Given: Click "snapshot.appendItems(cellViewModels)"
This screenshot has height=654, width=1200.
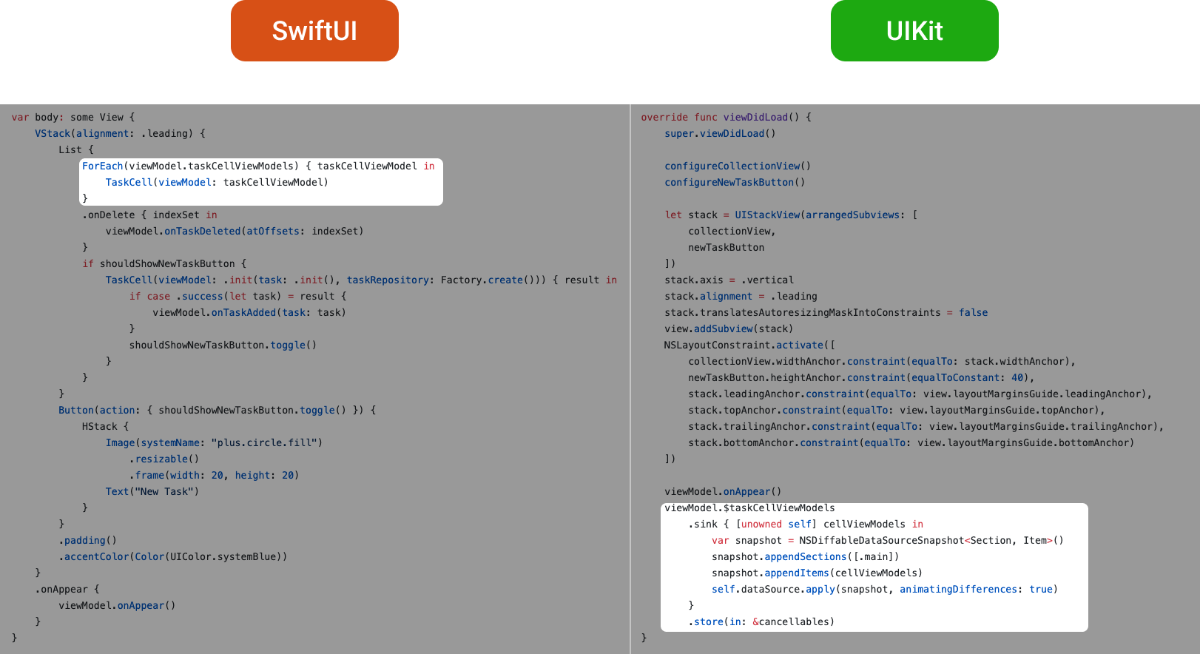Looking at the screenshot, I should [x=817, y=573].
